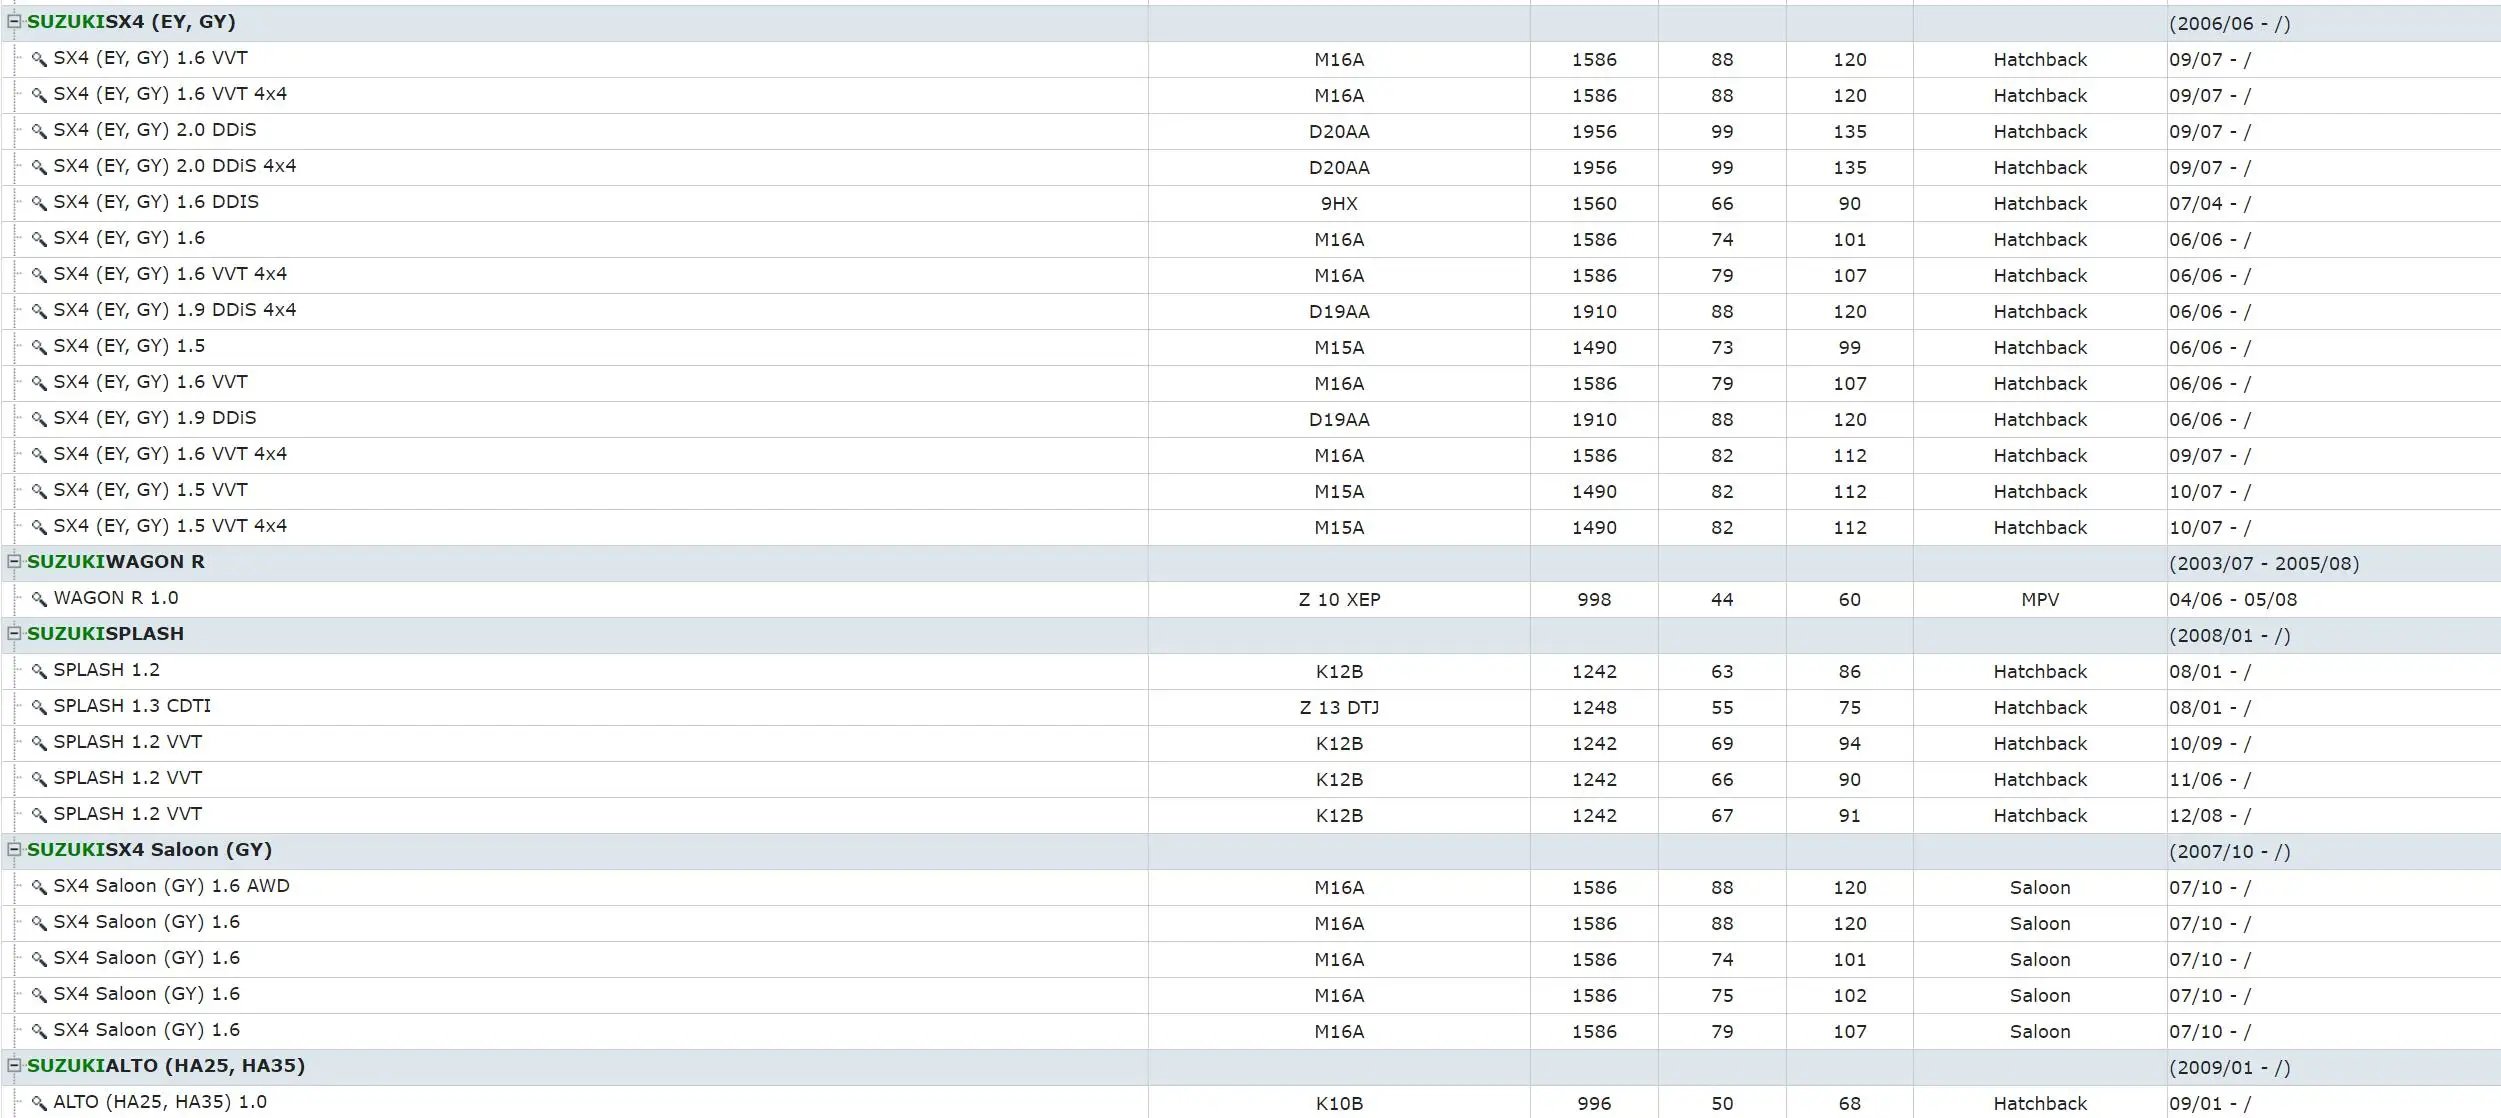Open magnifier icon for SPLASH 1.2 86hp row

tap(39, 671)
